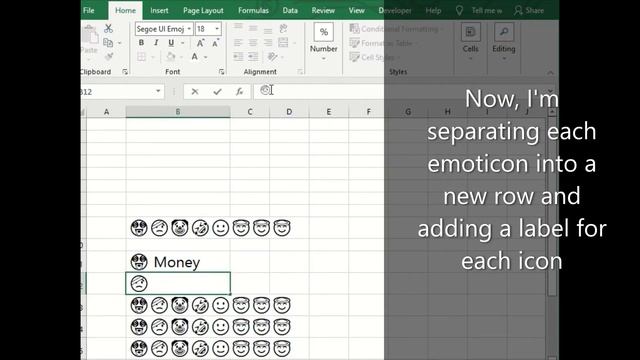Cancel the formula bar entry with X
640x360 pixels.
[x=195, y=91]
